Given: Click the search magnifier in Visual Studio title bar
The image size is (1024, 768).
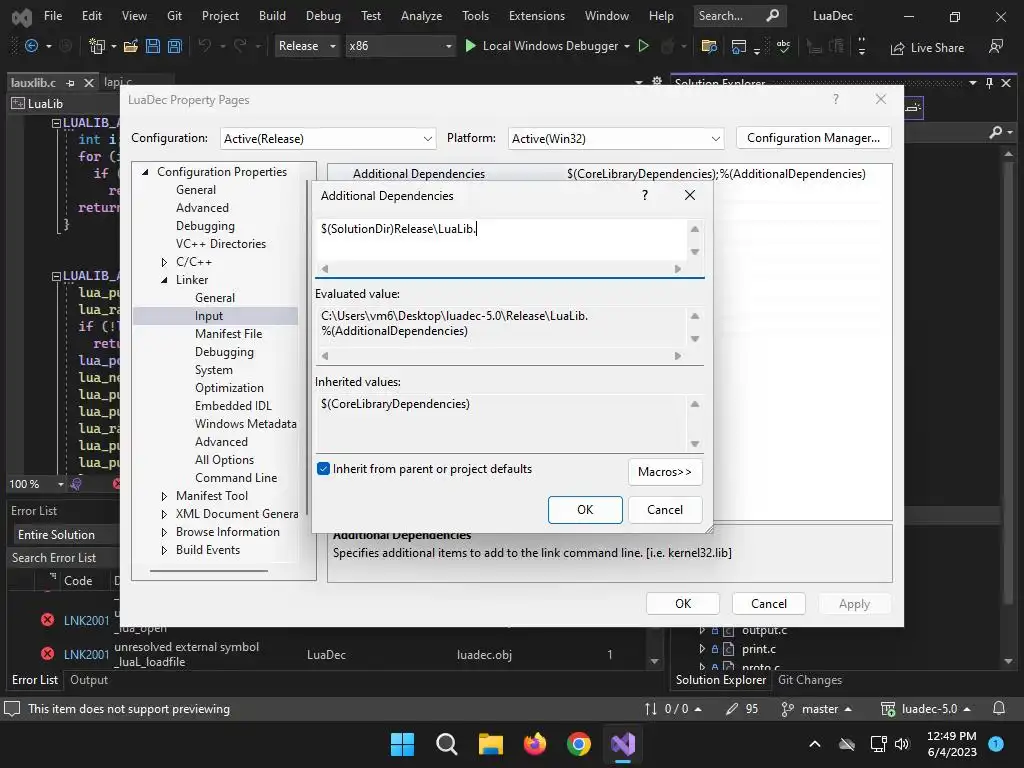Looking at the screenshot, I should pos(773,16).
